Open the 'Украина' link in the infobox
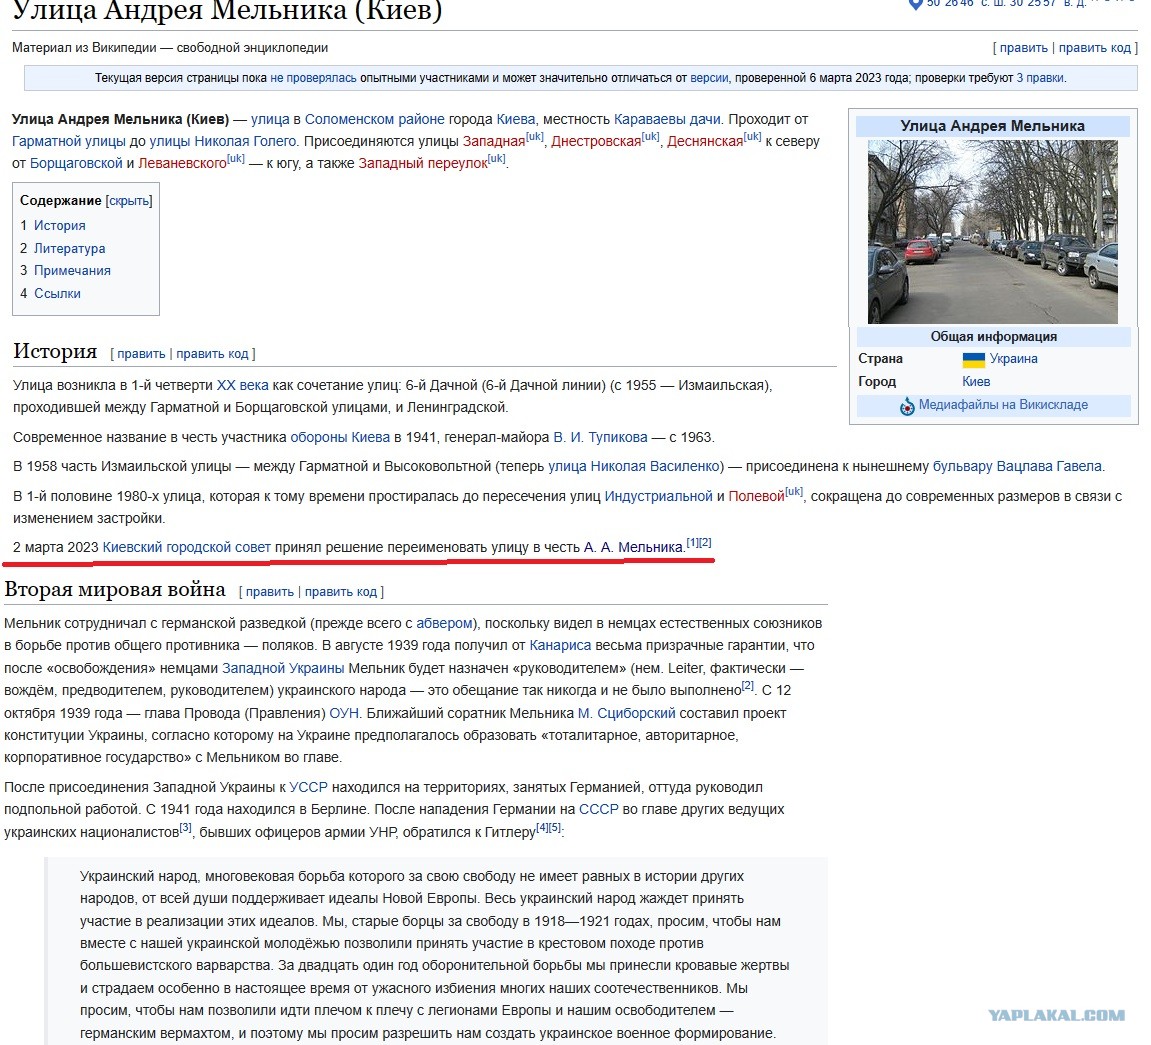Viewport: 1151px width, 1045px height. (x=1013, y=360)
